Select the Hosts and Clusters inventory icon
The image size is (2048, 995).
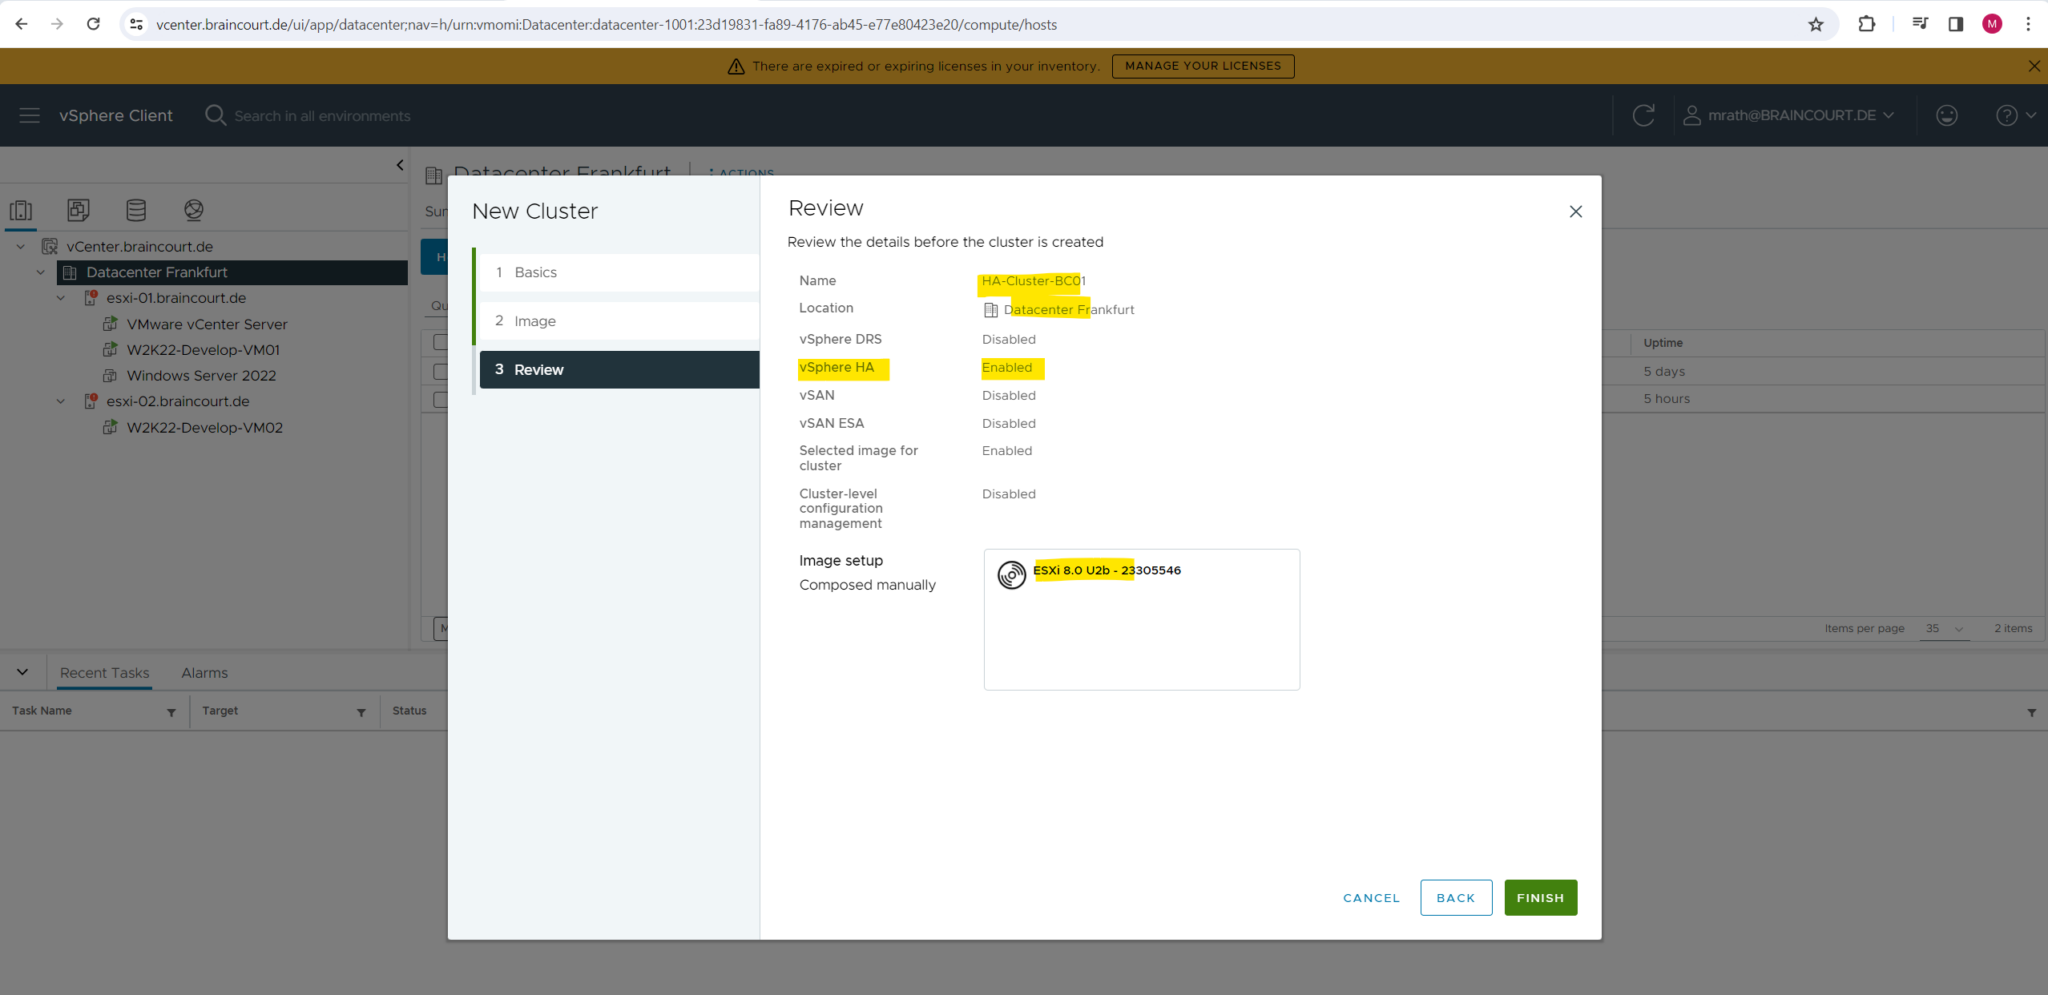click(21, 210)
